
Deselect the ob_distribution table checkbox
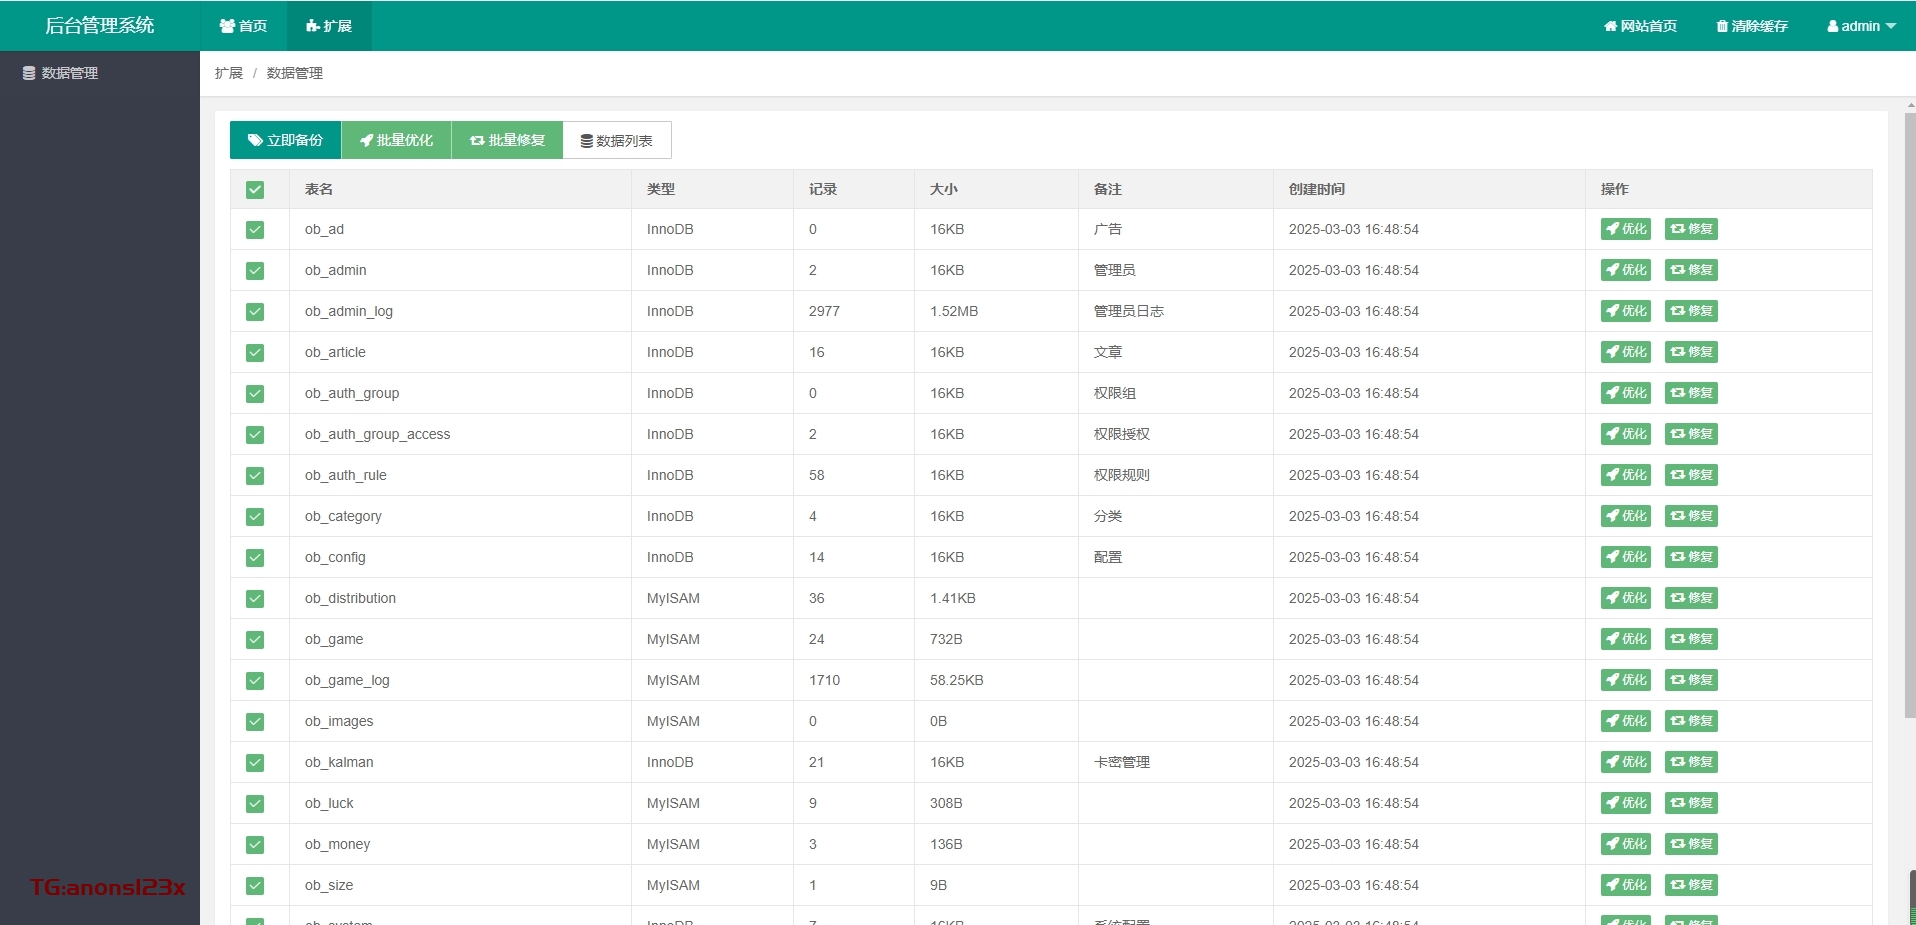[255, 599]
